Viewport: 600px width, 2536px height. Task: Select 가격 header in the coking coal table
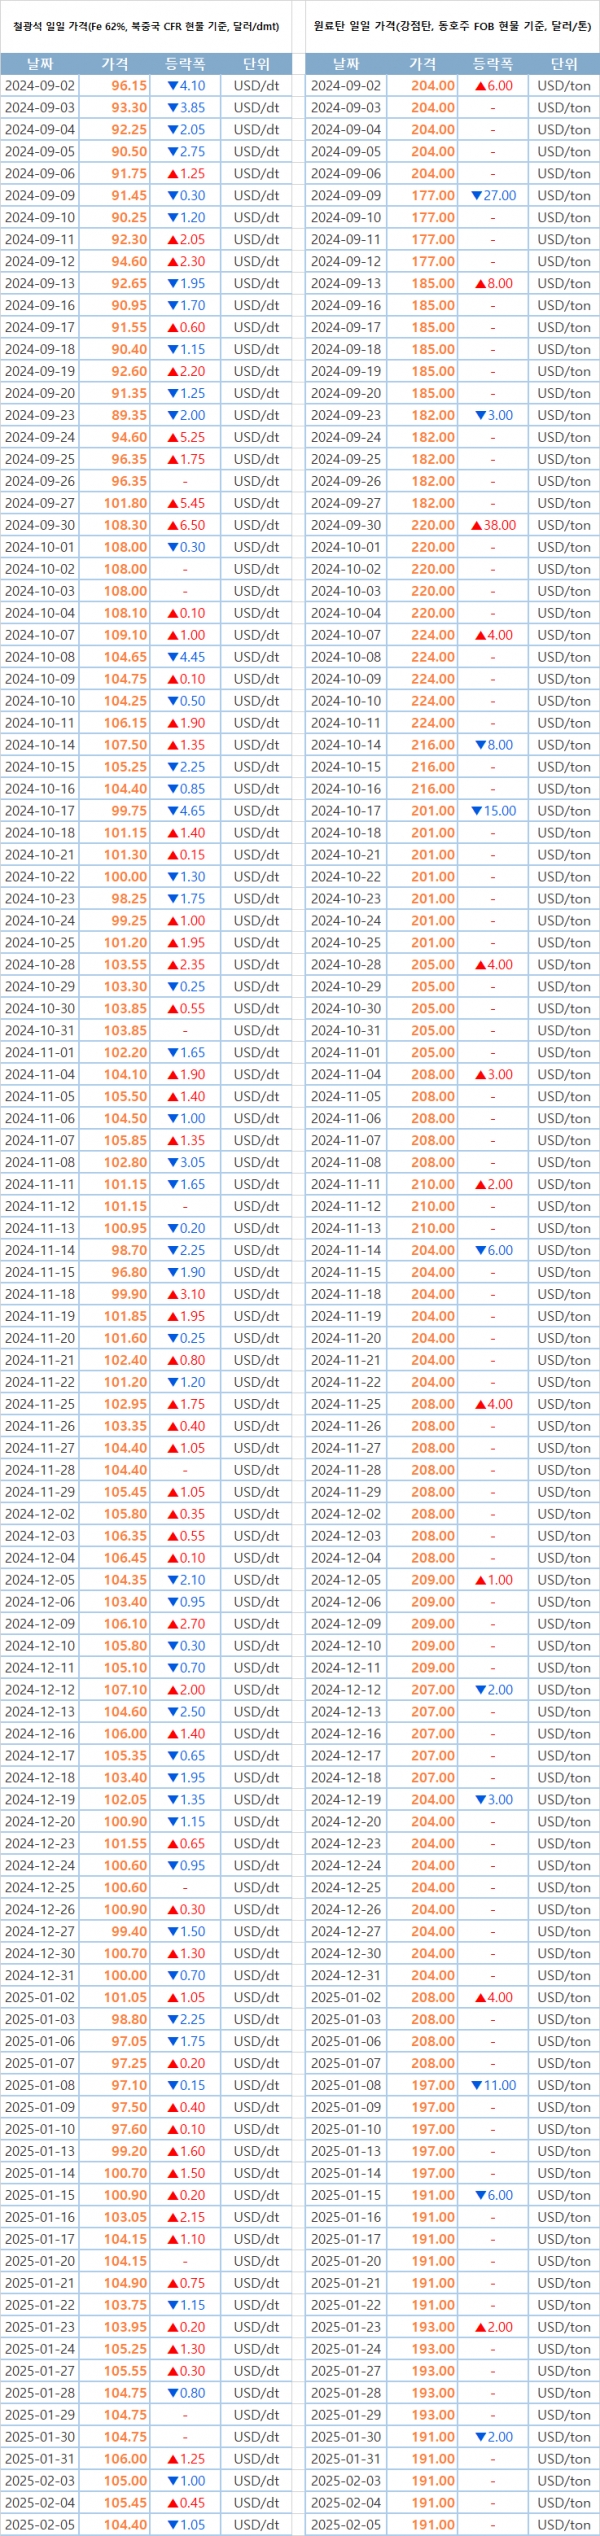(x=423, y=64)
